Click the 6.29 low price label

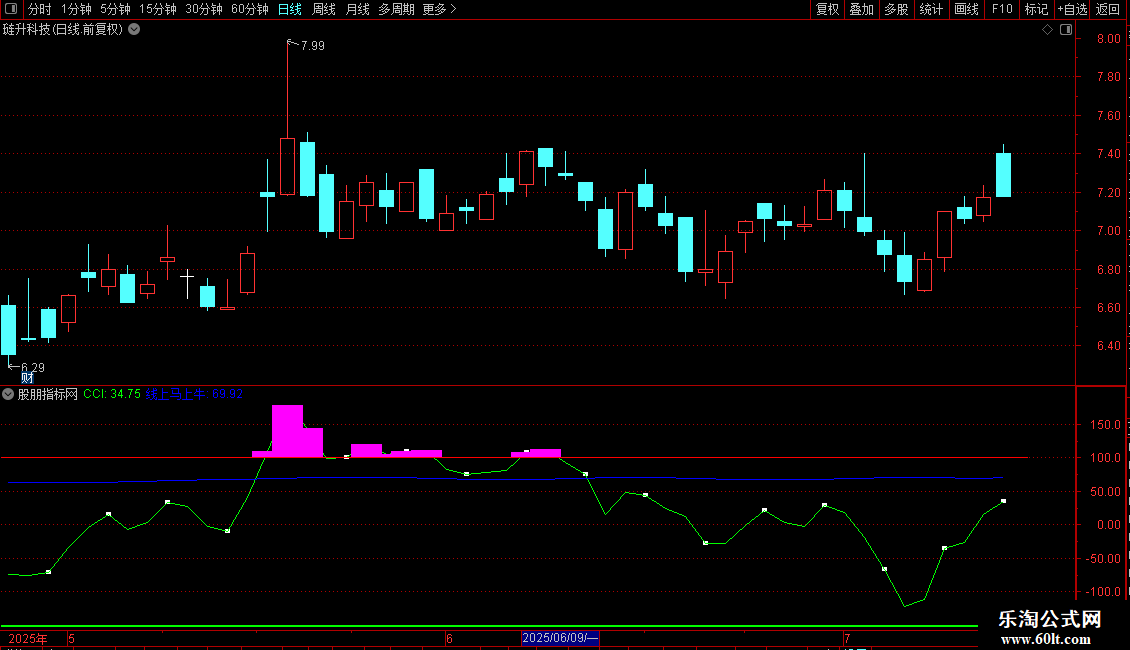[32, 368]
